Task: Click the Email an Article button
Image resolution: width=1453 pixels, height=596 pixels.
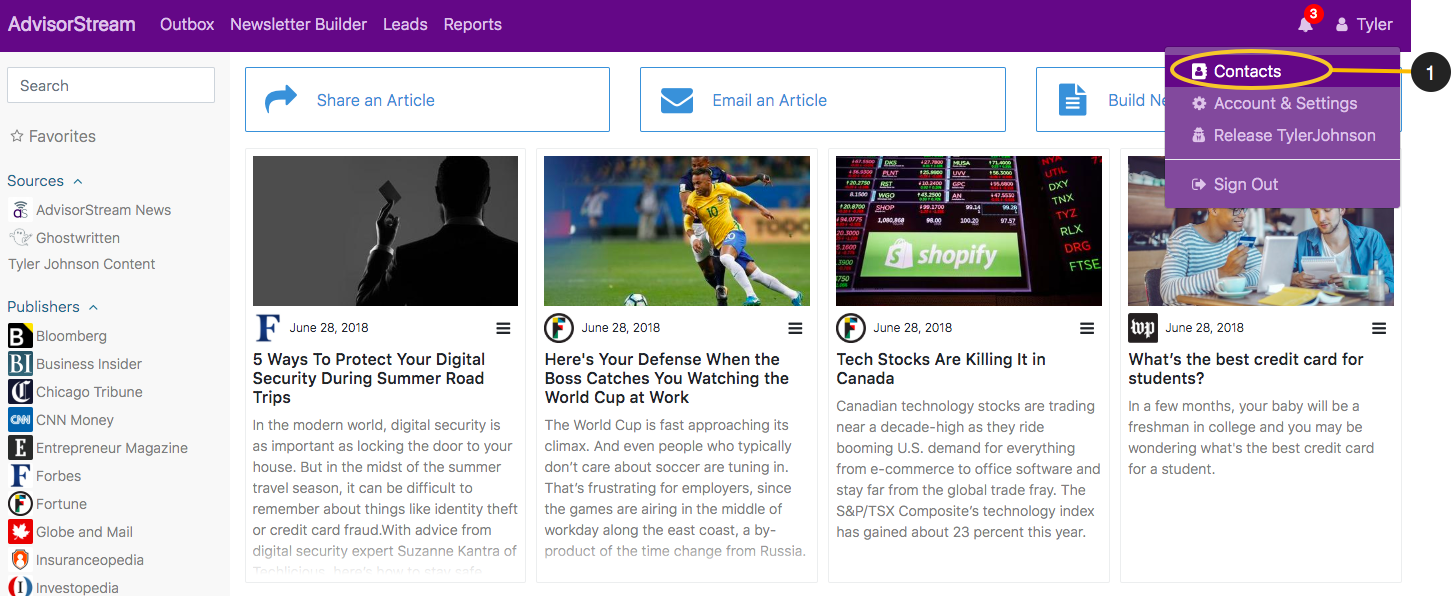Action: (822, 100)
